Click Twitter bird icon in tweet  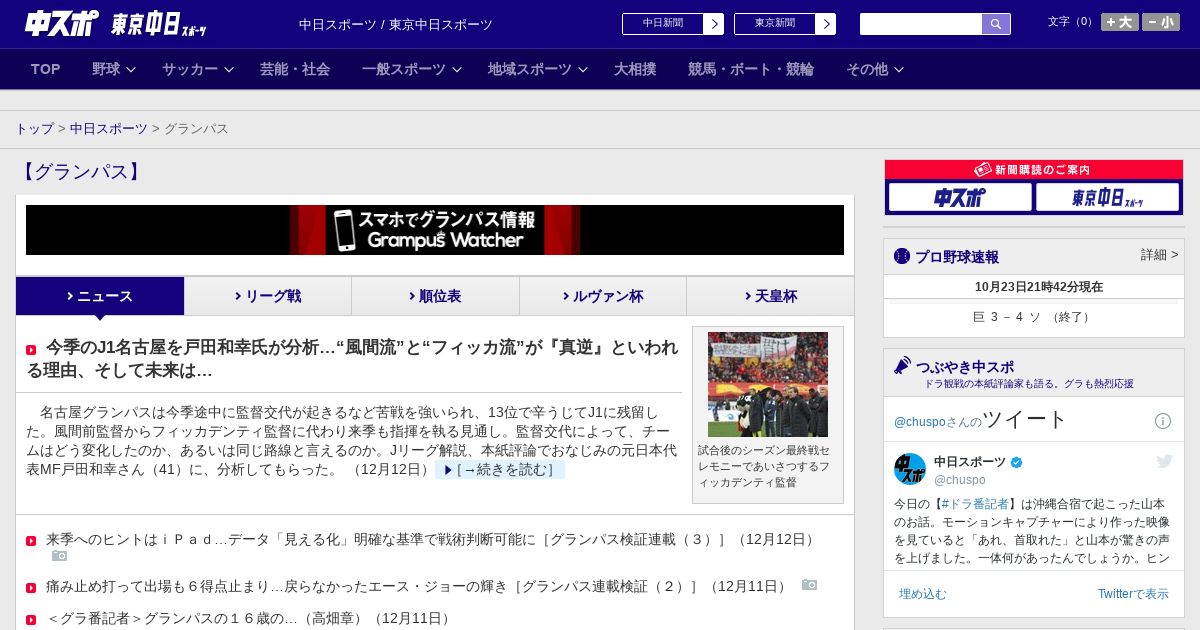click(1164, 461)
